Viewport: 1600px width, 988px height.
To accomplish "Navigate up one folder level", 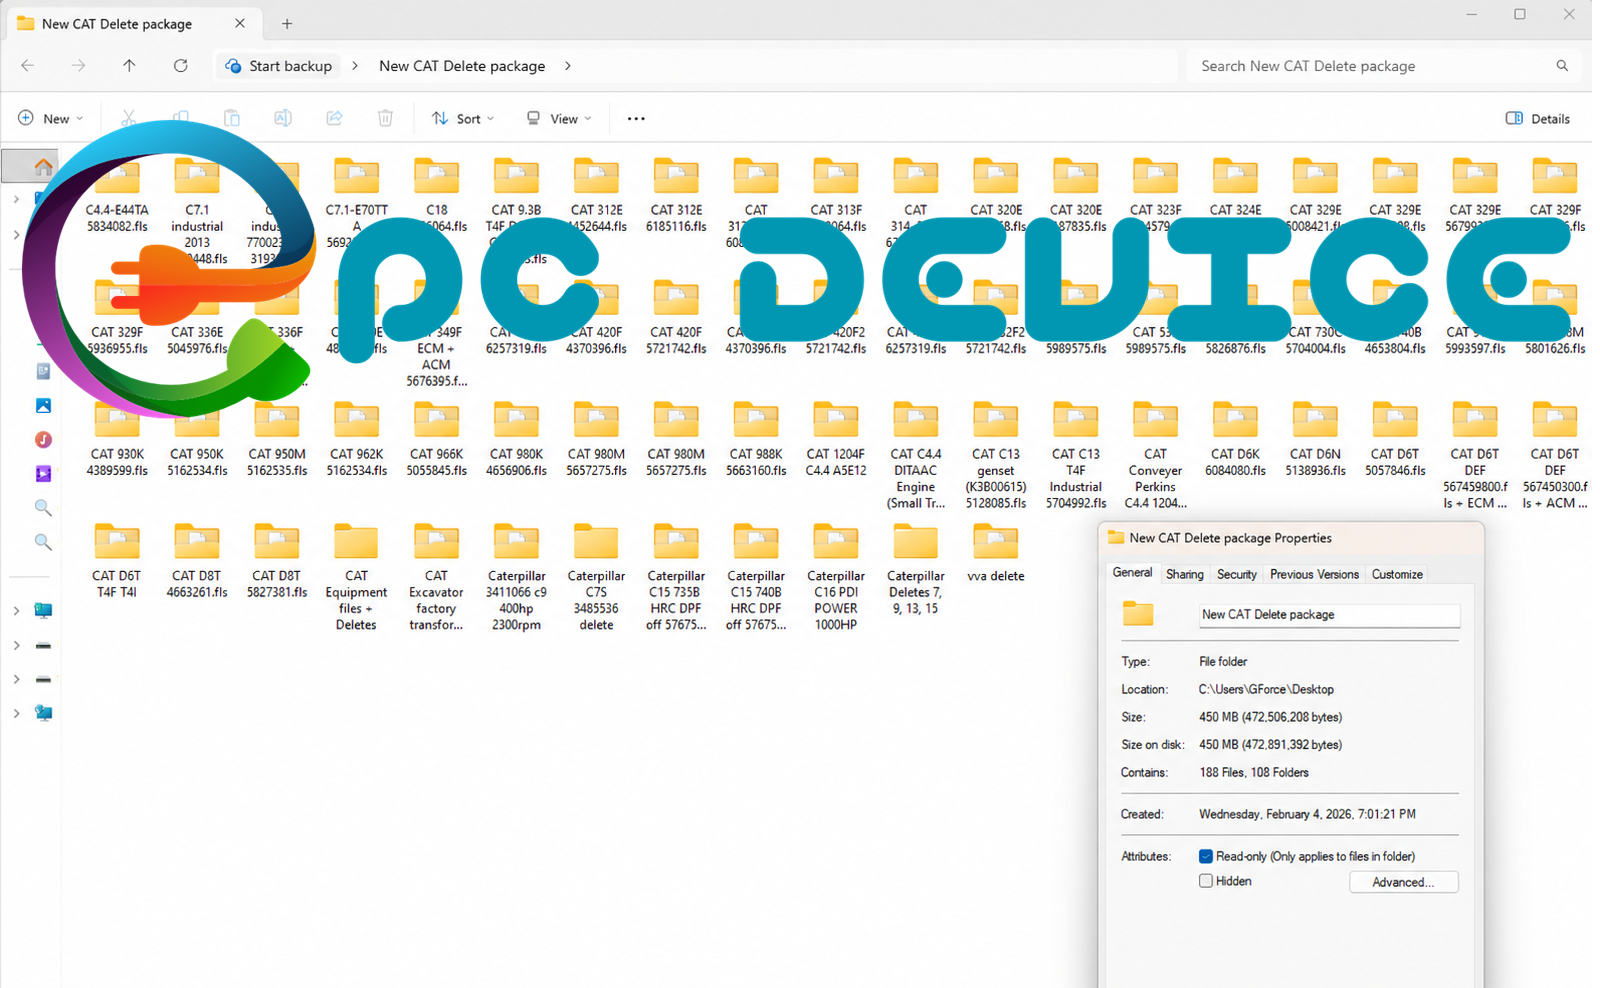I will click(129, 66).
